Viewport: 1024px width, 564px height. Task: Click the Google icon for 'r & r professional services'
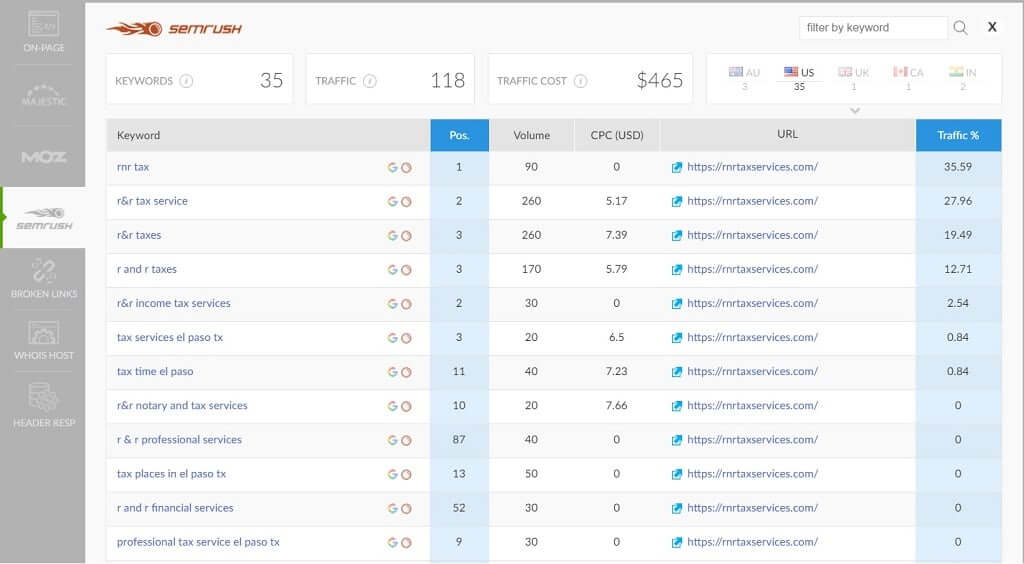[x=392, y=440]
